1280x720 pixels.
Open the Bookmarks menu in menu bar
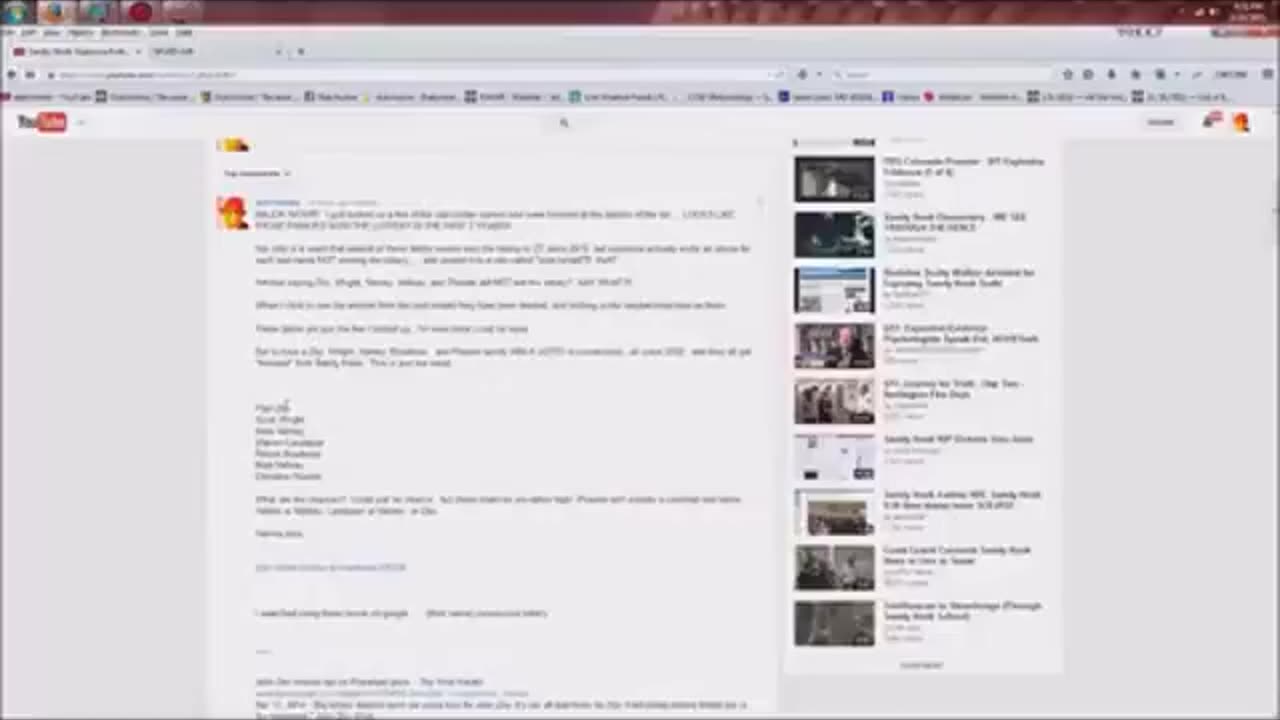coord(120,33)
